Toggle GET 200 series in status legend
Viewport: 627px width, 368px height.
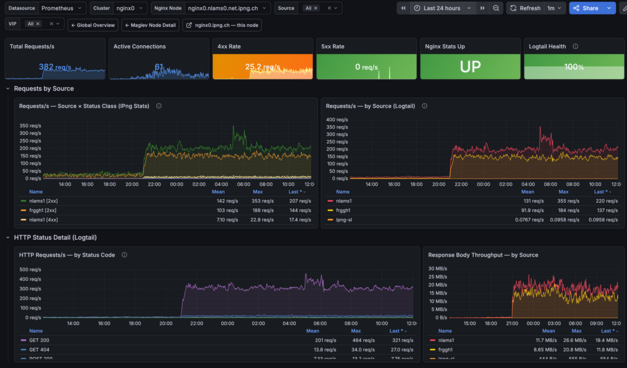pos(39,340)
